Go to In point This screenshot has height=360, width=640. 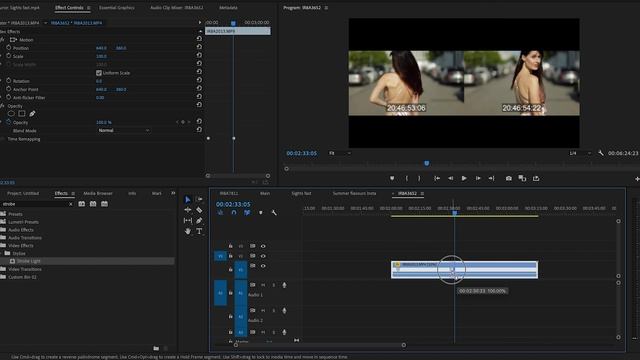coord(437,178)
